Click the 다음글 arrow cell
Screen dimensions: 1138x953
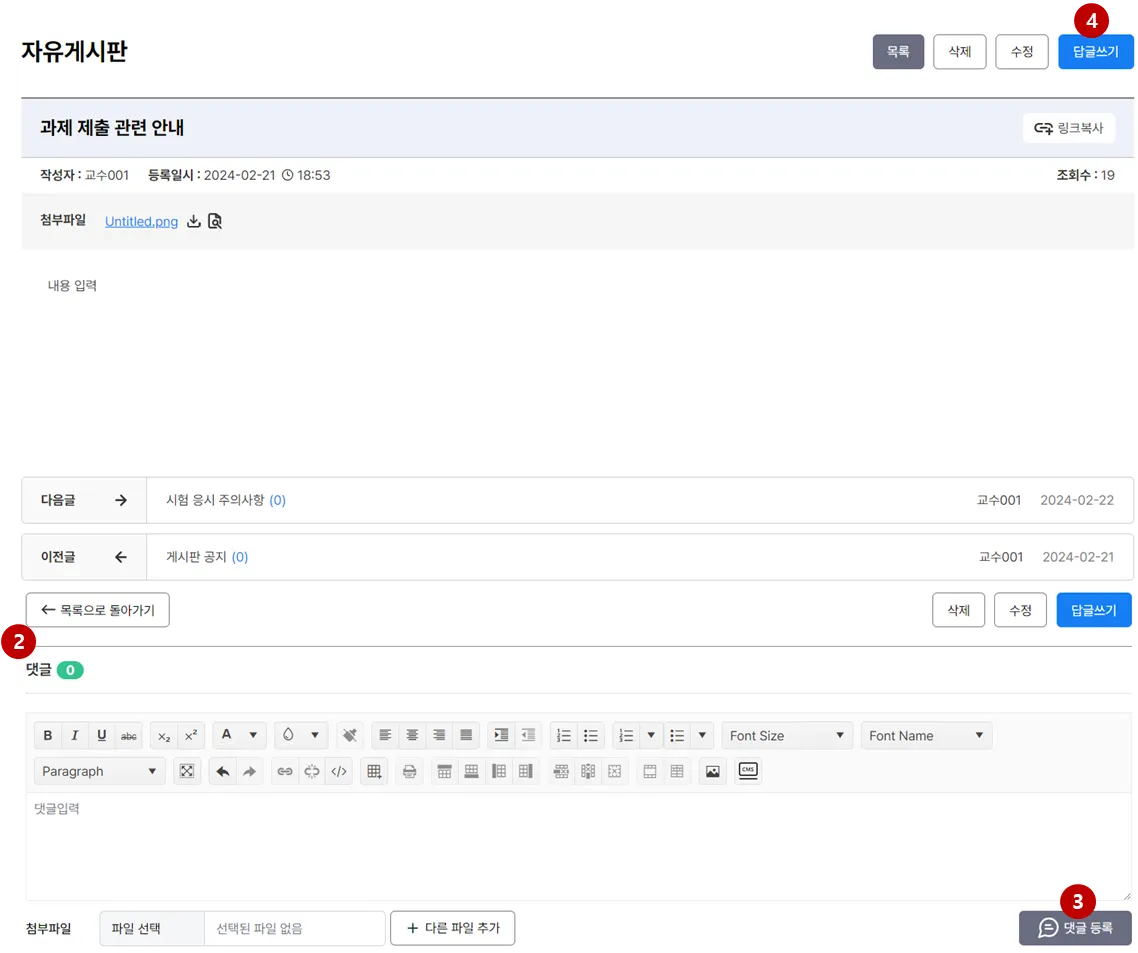(x=84, y=500)
